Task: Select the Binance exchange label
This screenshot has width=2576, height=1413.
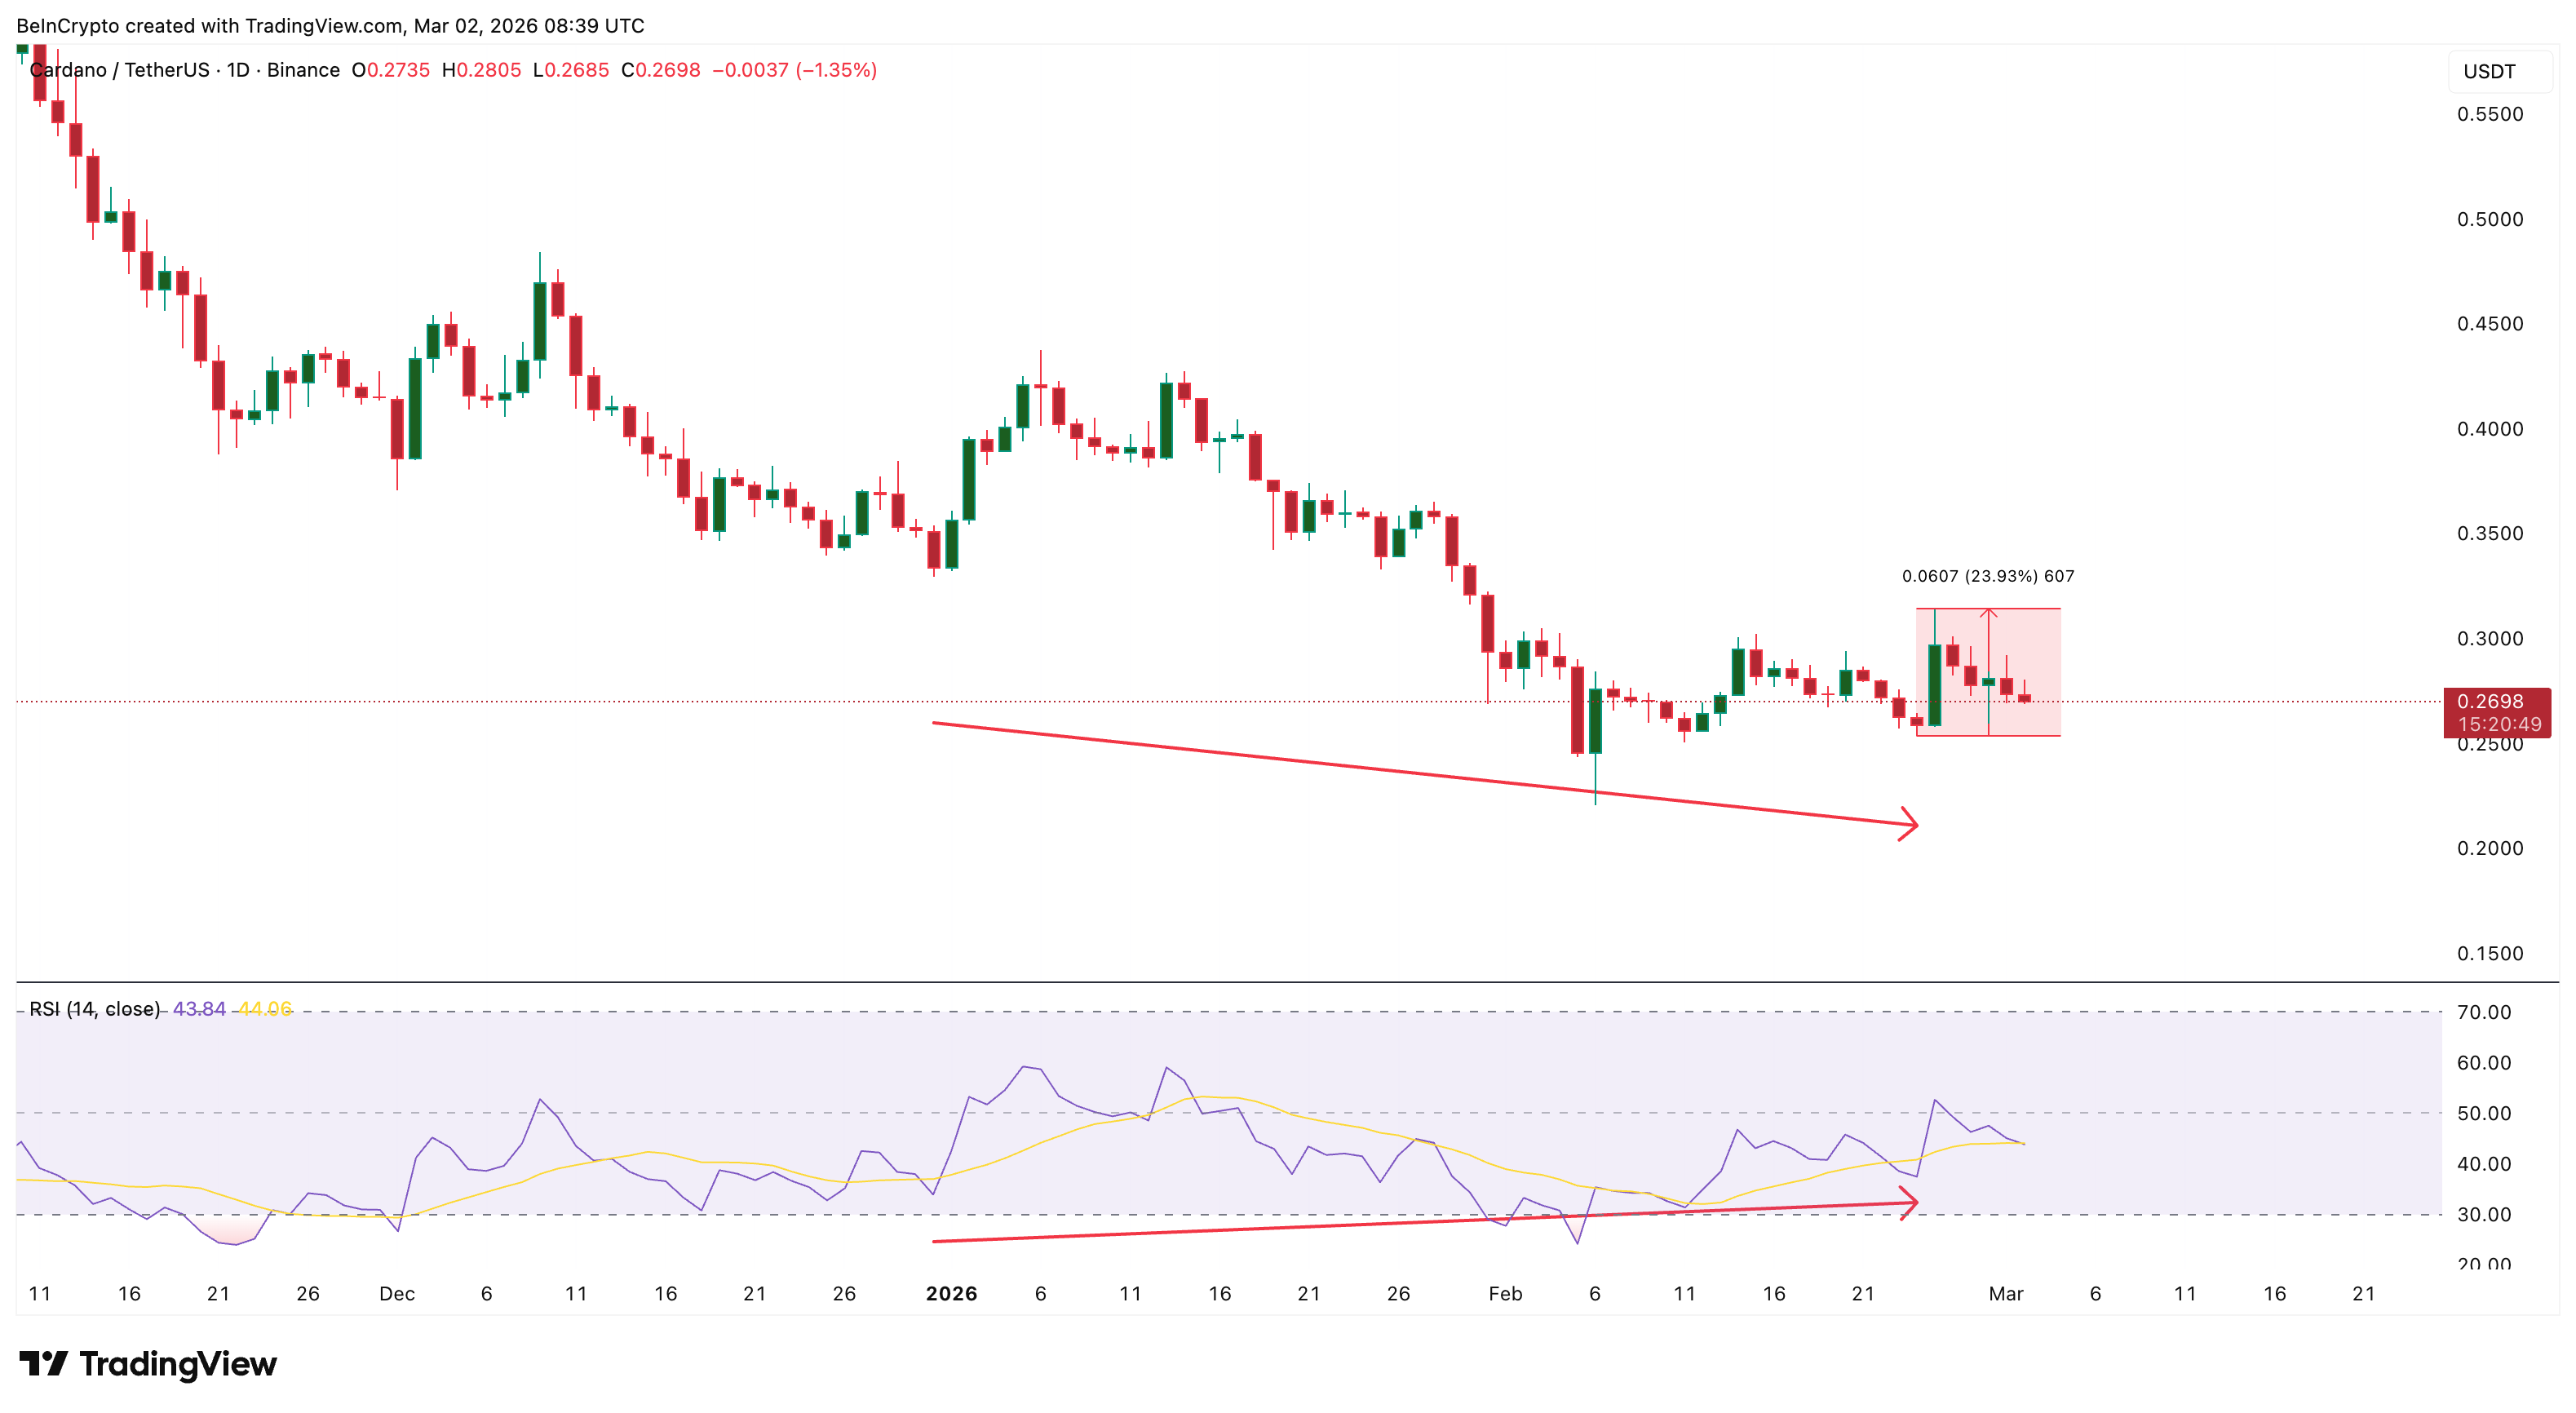Action: point(303,70)
